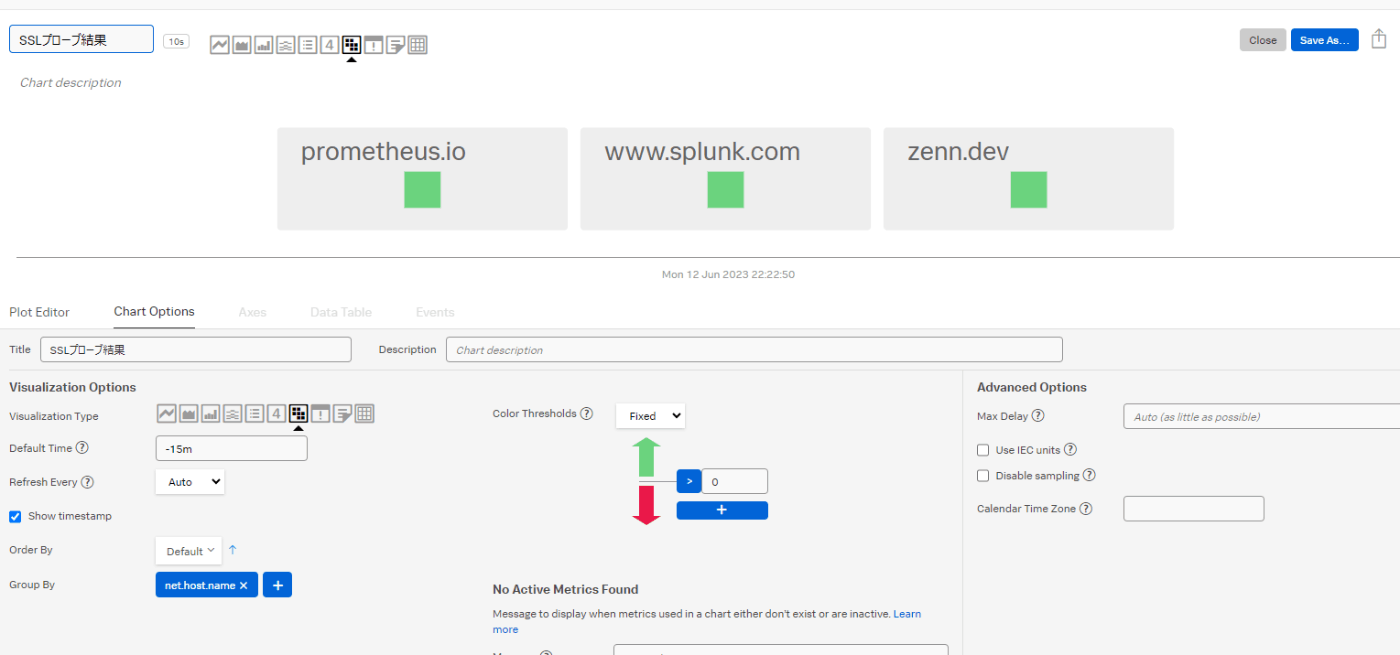The image size is (1400, 655).
Task: Change the threshold greater-than operator button
Action: coord(689,481)
